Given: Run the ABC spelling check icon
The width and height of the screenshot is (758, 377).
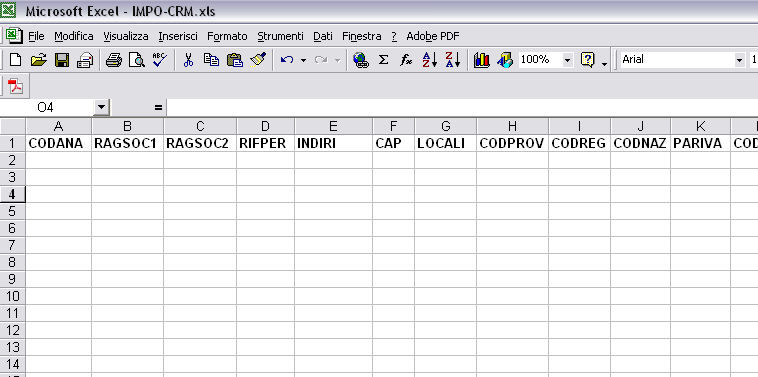Looking at the screenshot, I should [x=160, y=60].
